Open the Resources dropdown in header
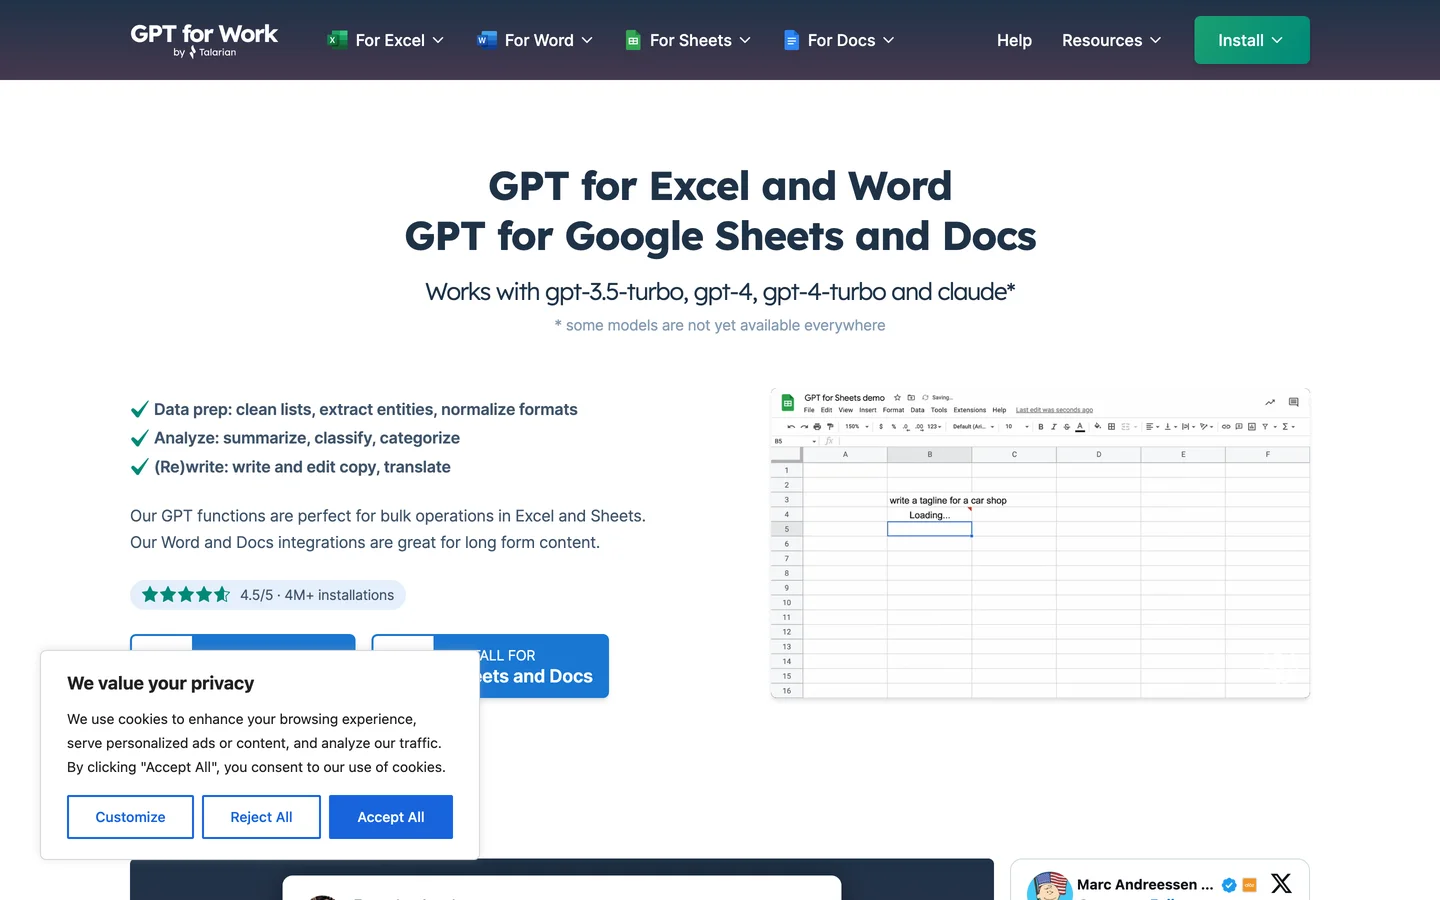Screen dimensions: 1440x900 coord(1111,40)
